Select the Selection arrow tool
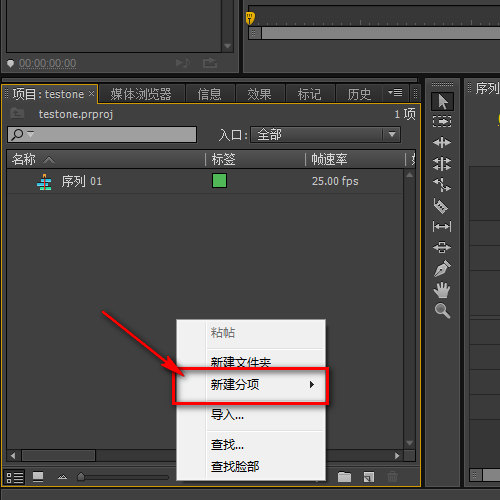Screen dimensions: 500x500 pos(442,101)
